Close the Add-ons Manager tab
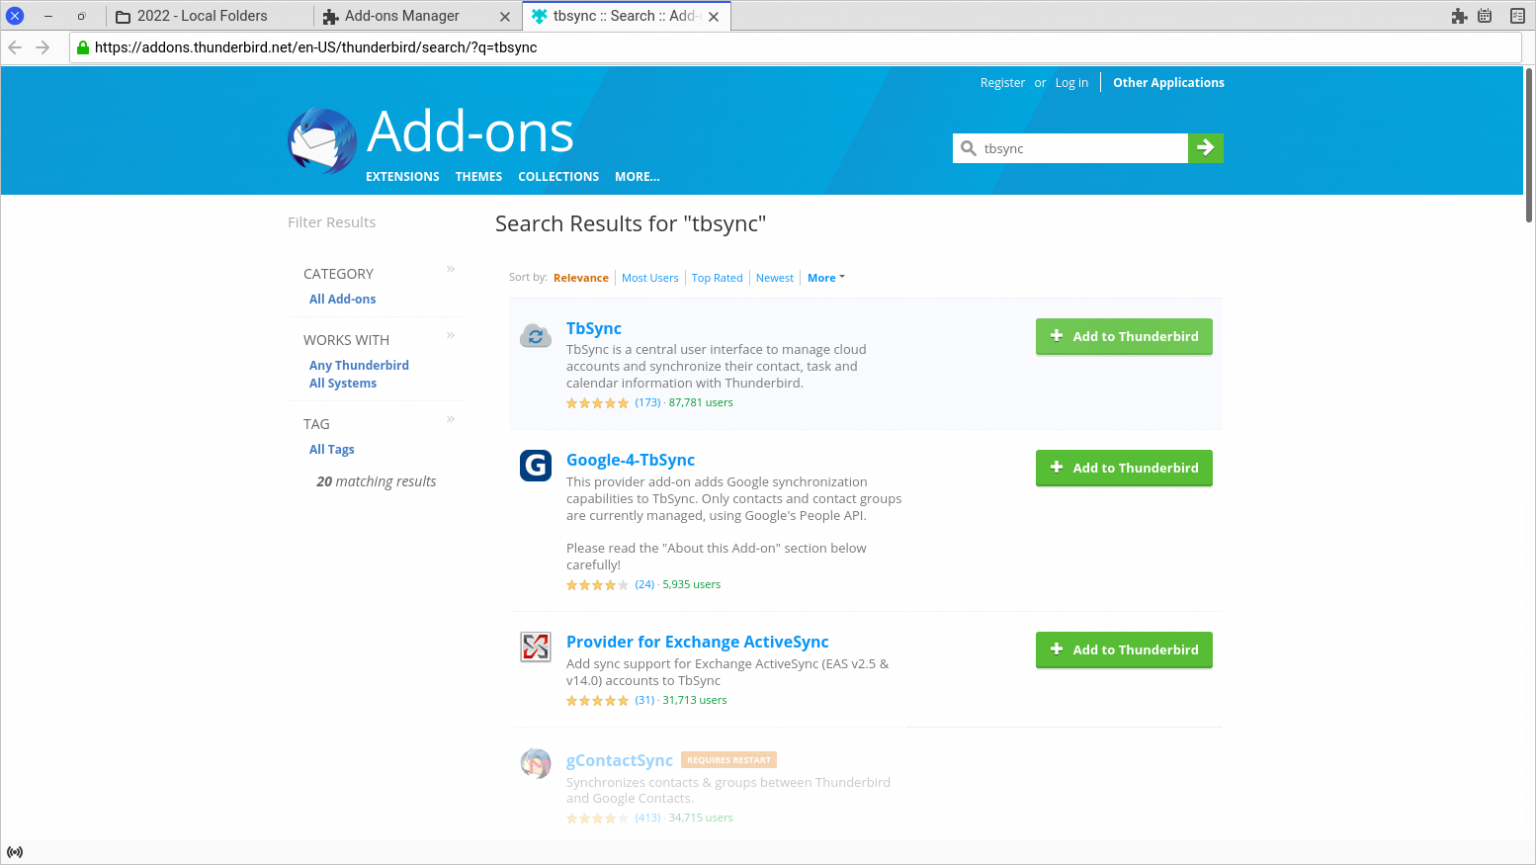This screenshot has width=1536, height=865. coord(504,16)
